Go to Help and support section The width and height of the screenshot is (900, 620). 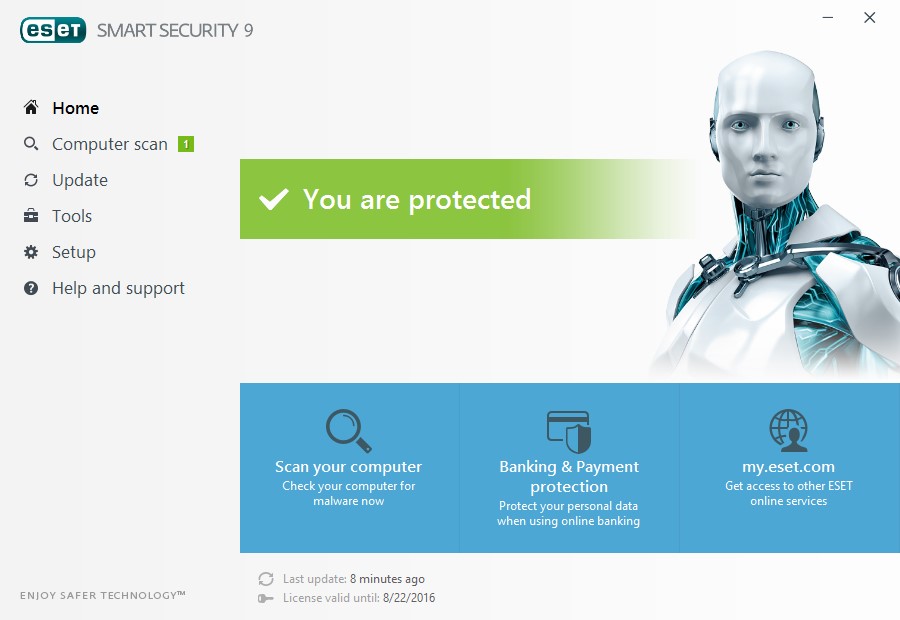[118, 288]
